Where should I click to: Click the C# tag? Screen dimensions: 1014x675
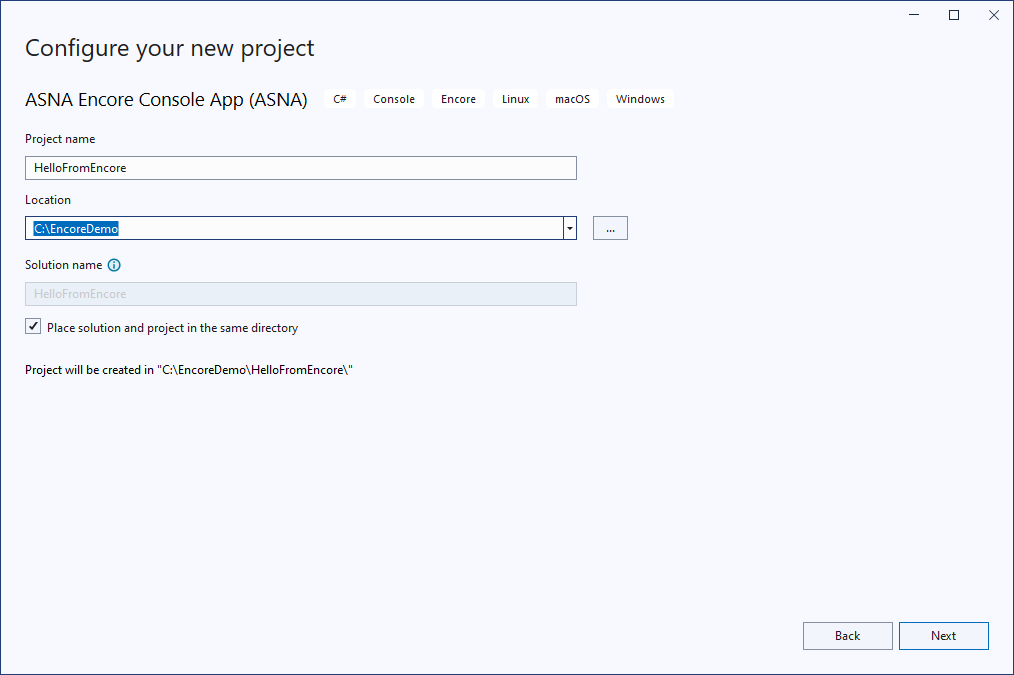coord(340,99)
